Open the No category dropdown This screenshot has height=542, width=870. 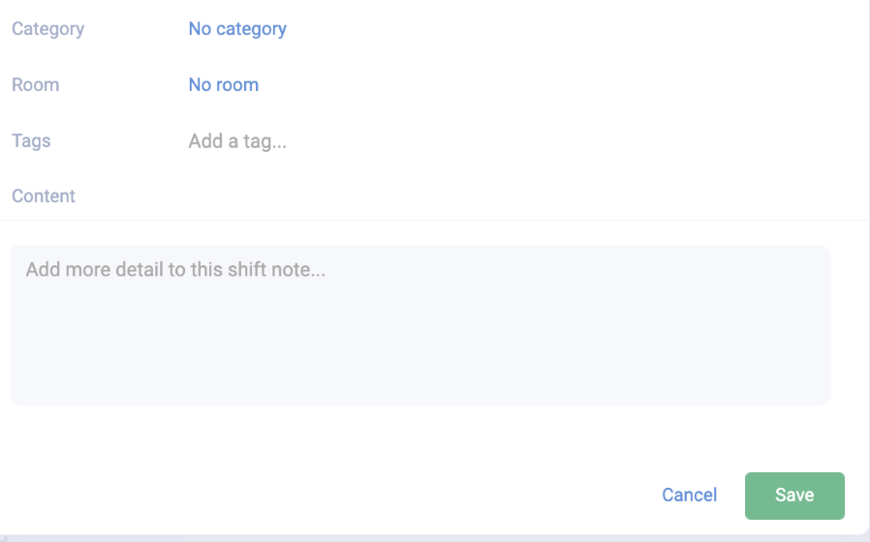237,29
